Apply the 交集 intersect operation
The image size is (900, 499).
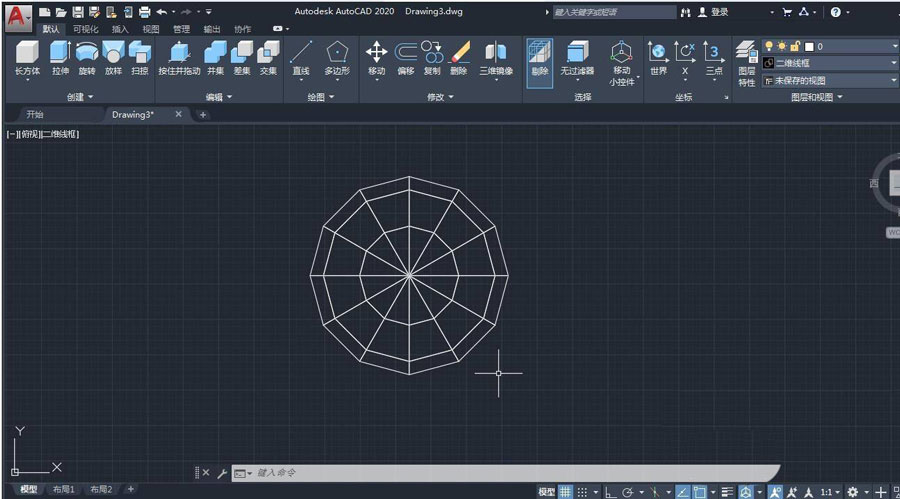click(x=268, y=59)
